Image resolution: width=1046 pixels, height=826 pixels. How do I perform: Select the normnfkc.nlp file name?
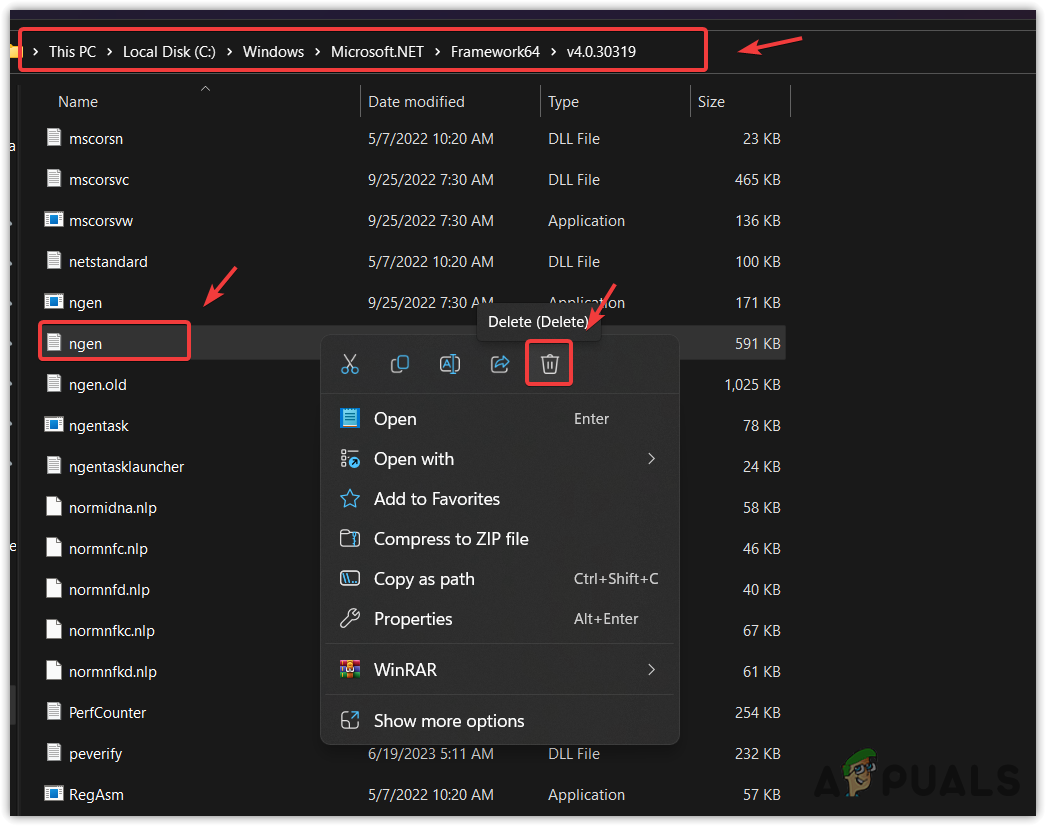[x=111, y=631]
